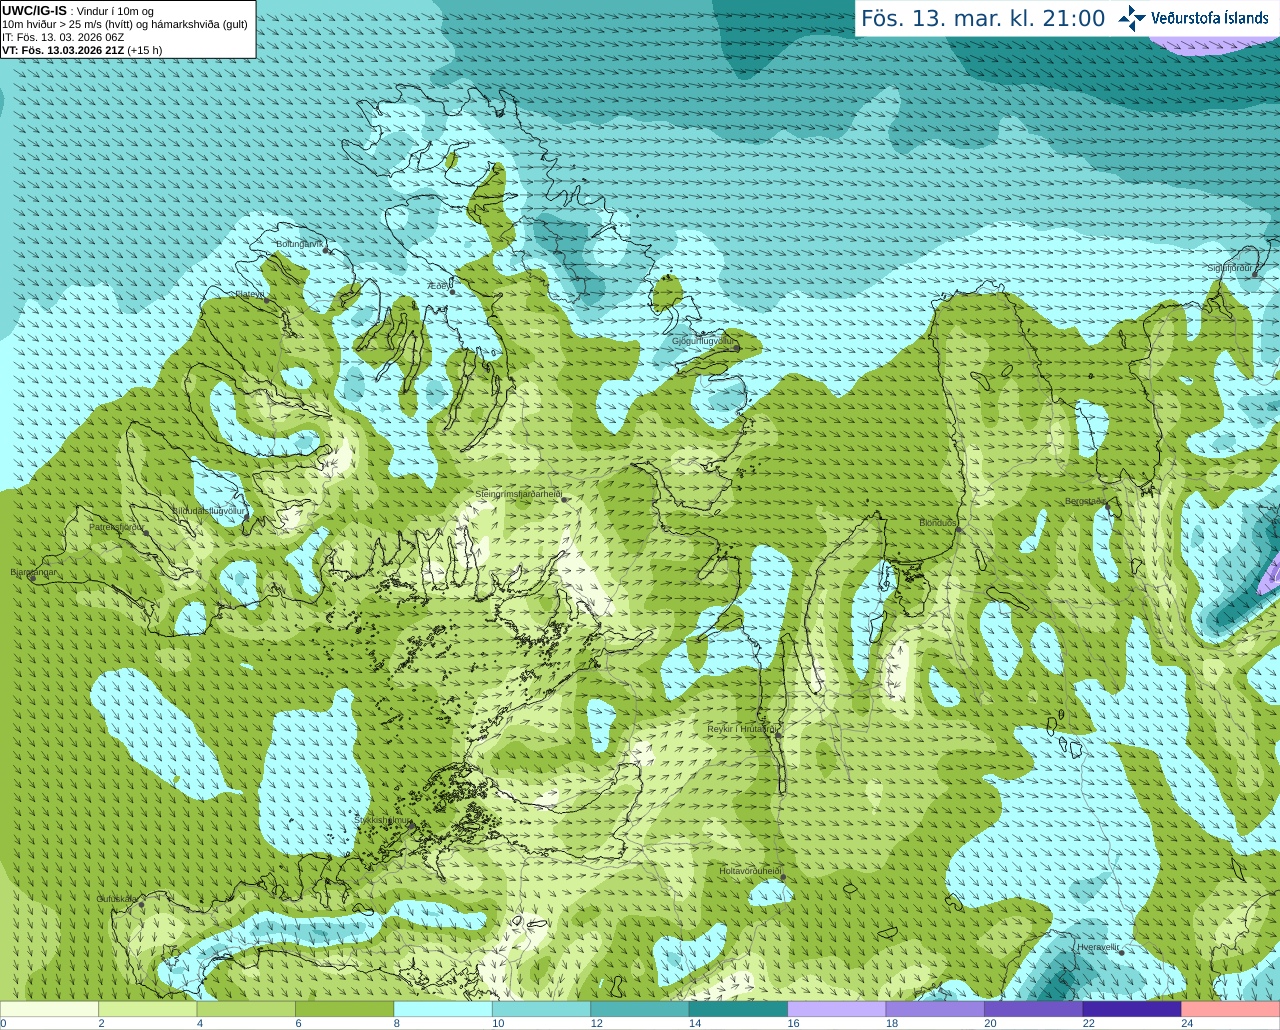The image size is (1280, 1030).
Task: Click the legend value '12'
Action: [596, 1023]
